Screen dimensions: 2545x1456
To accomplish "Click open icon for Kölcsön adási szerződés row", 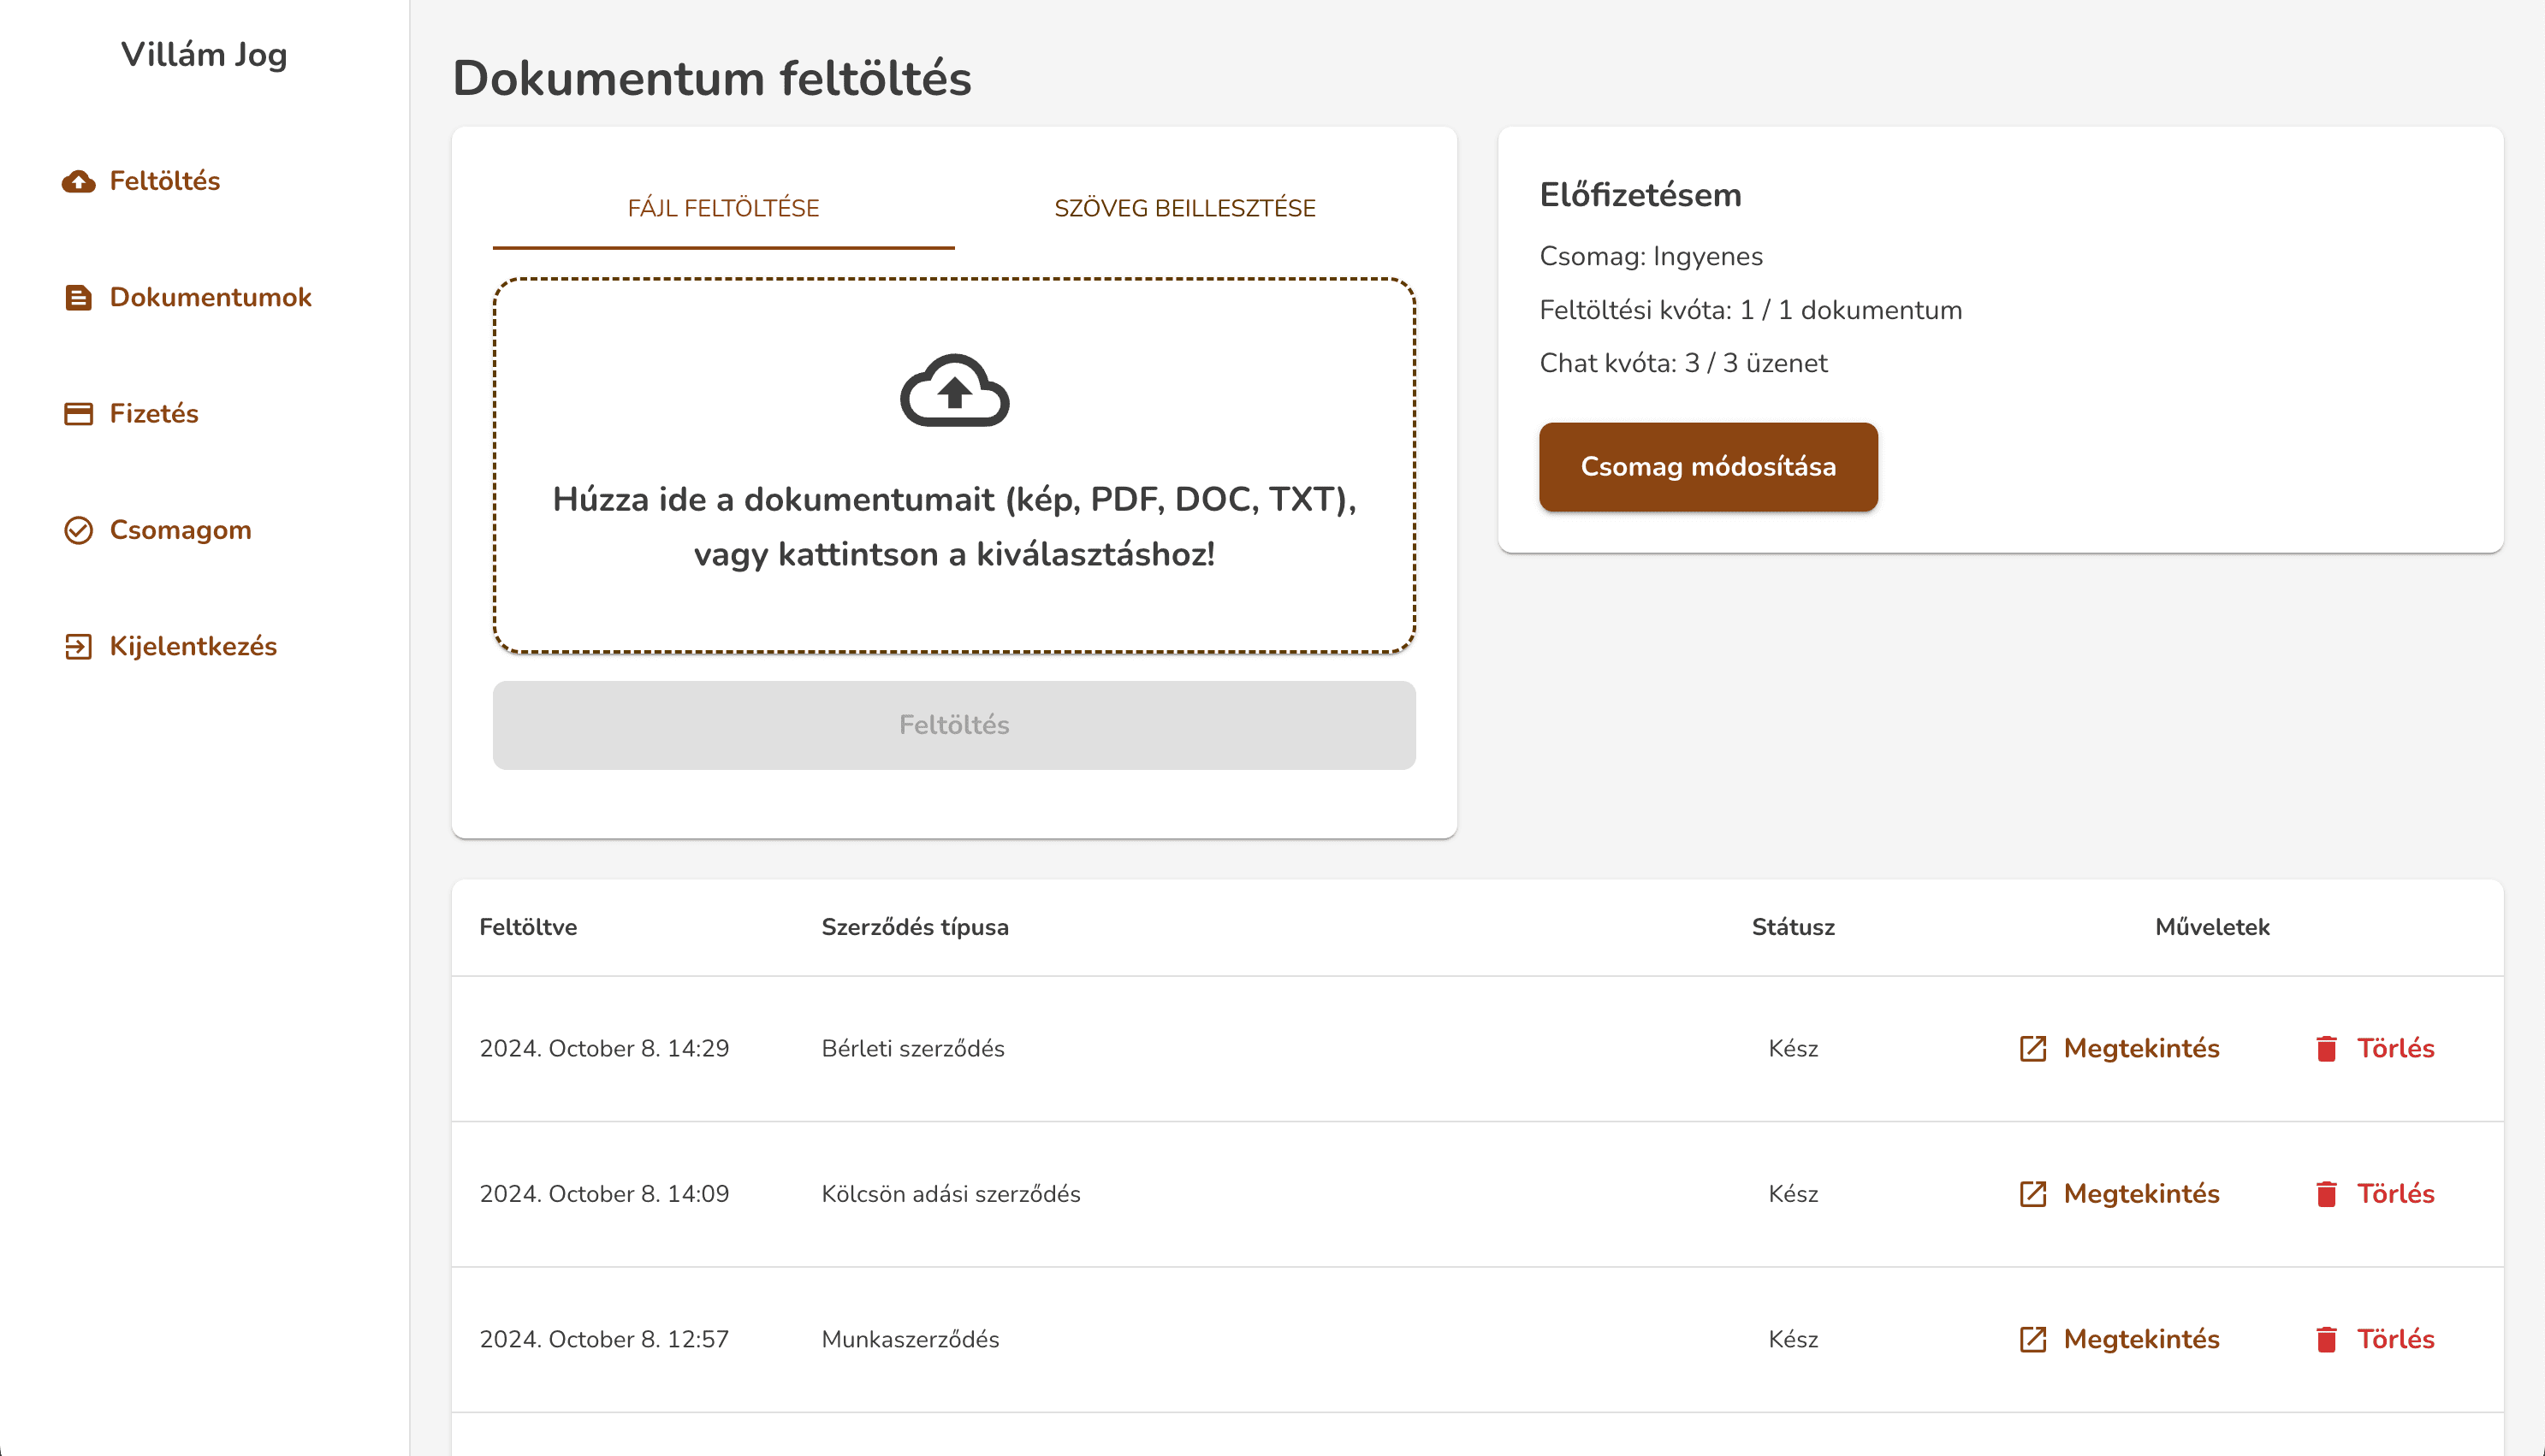I will (x=2032, y=1194).
